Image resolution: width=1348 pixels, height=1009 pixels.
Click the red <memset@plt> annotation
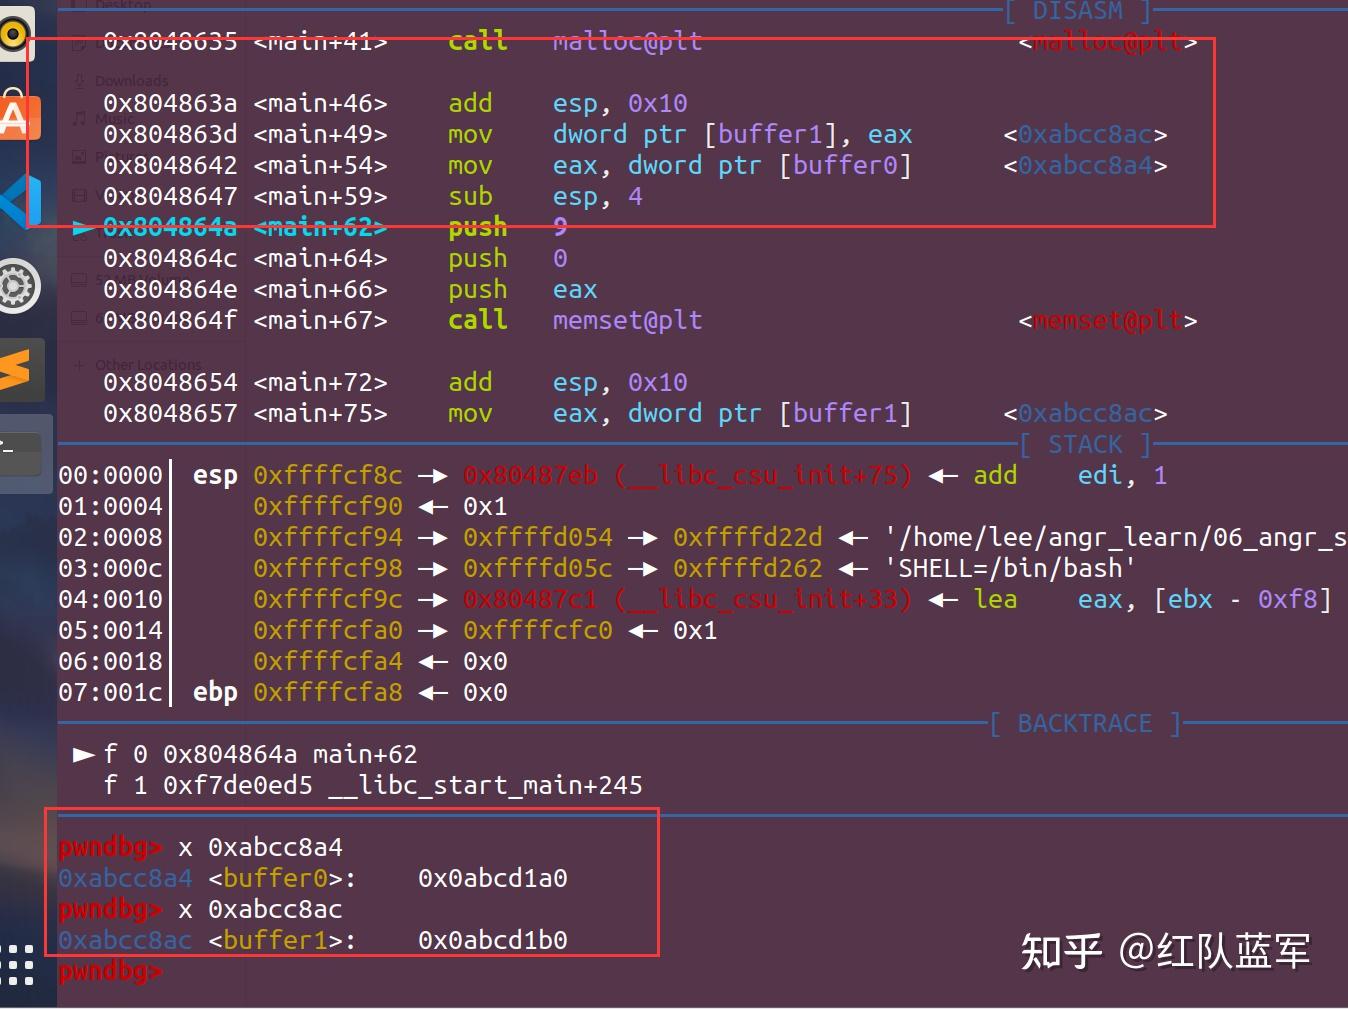(x=1107, y=321)
